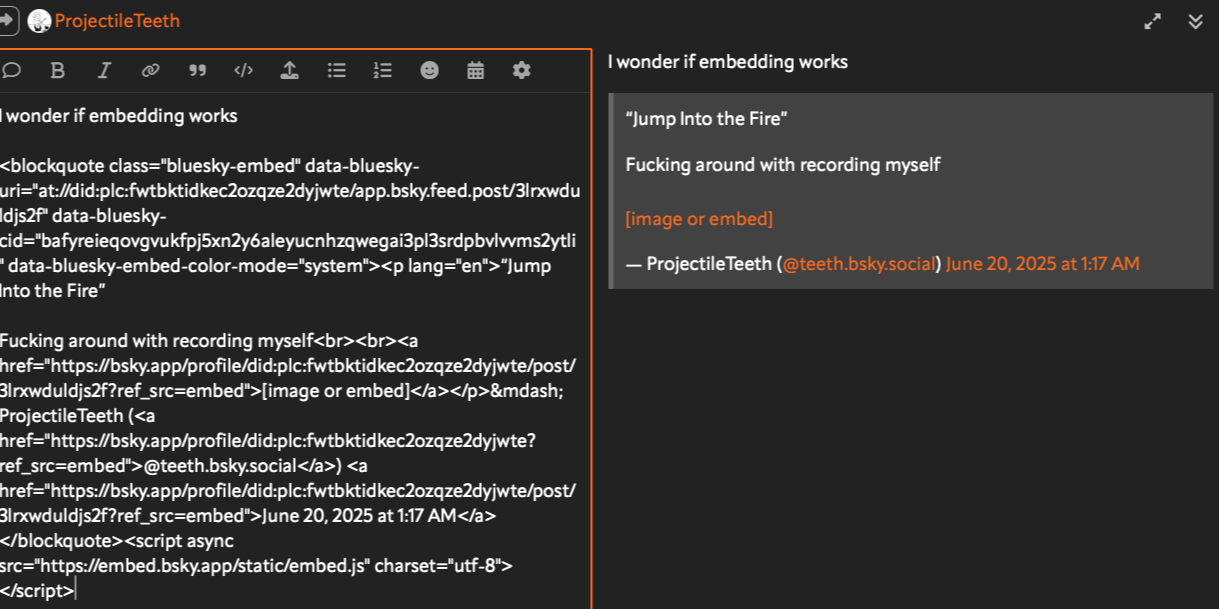Image resolution: width=1219 pixels, height=609 pixels.
Task: Open the emoji picker
Action: [x=430, y=70]
